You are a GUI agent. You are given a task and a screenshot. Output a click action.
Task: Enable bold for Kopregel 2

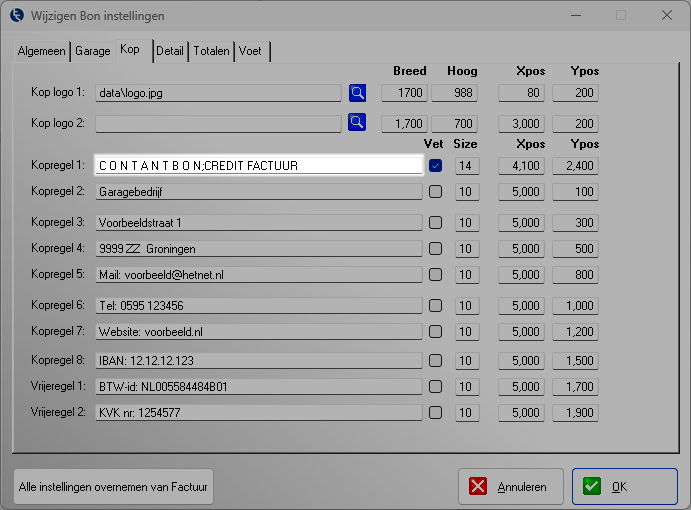[x=435, y=192]
